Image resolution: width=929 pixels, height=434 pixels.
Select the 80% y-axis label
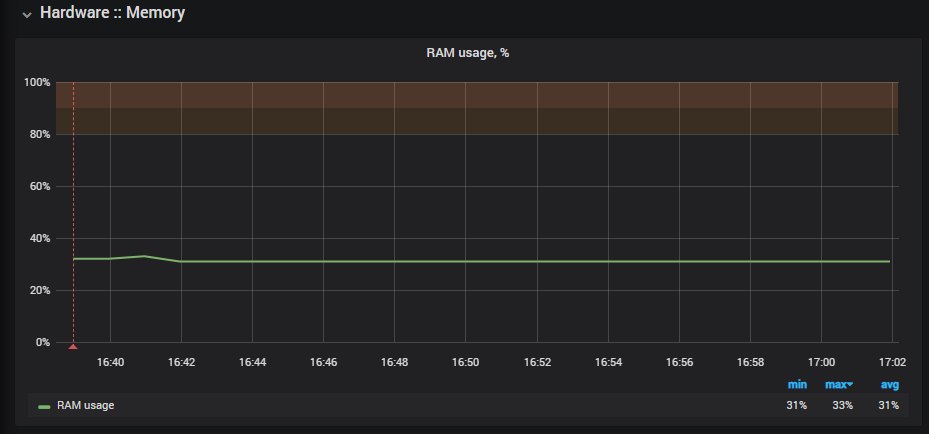pos(39,134)
